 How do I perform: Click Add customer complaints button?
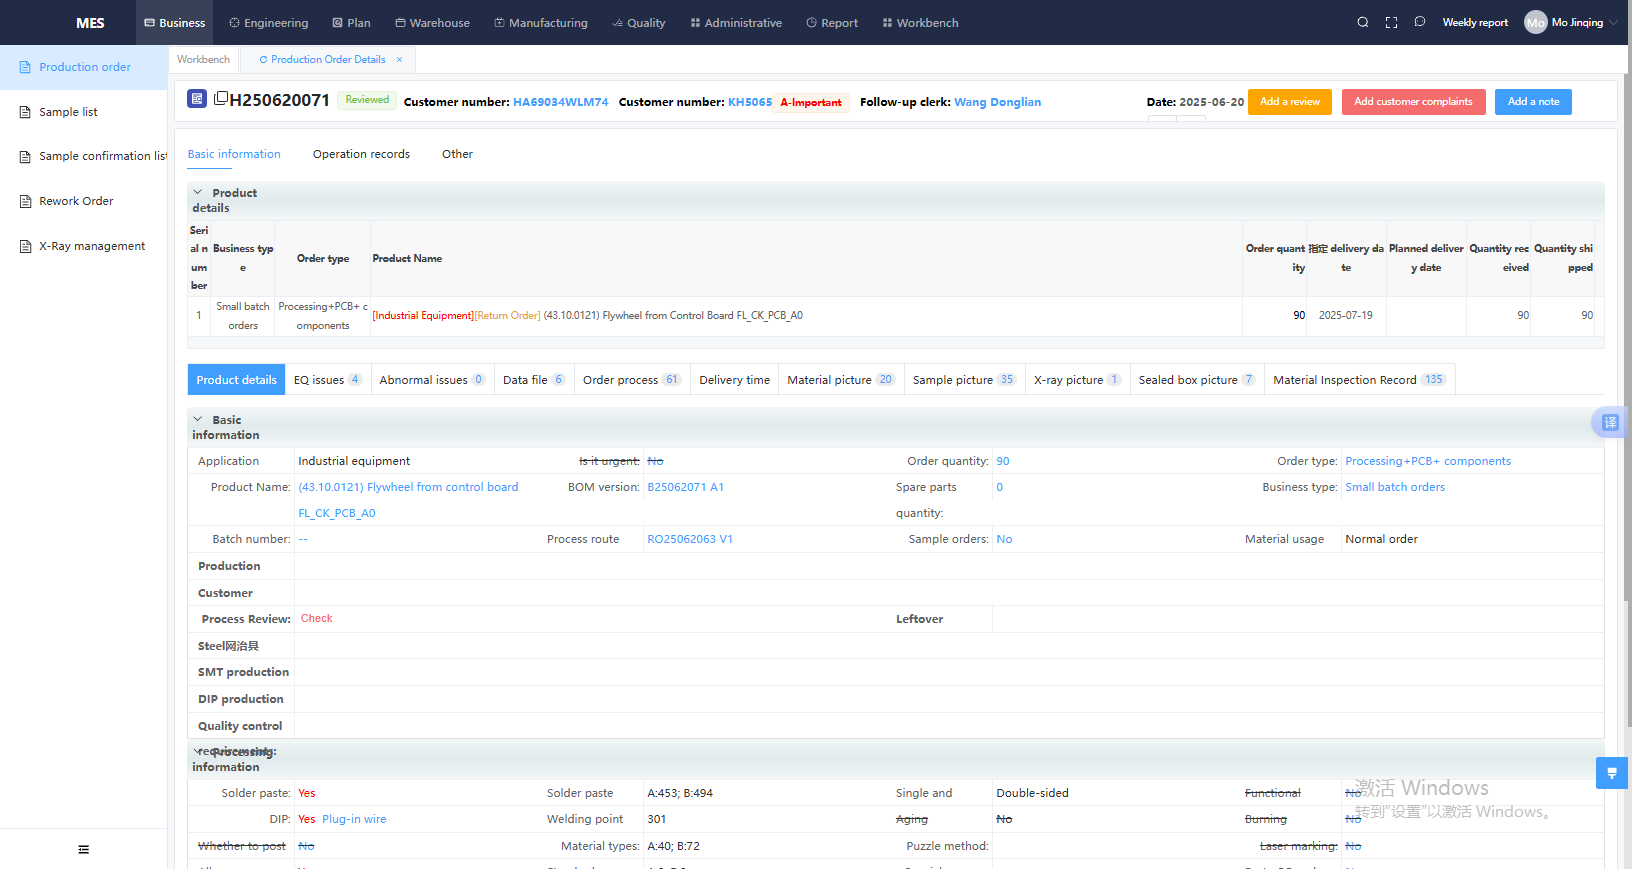[1412, 102]
